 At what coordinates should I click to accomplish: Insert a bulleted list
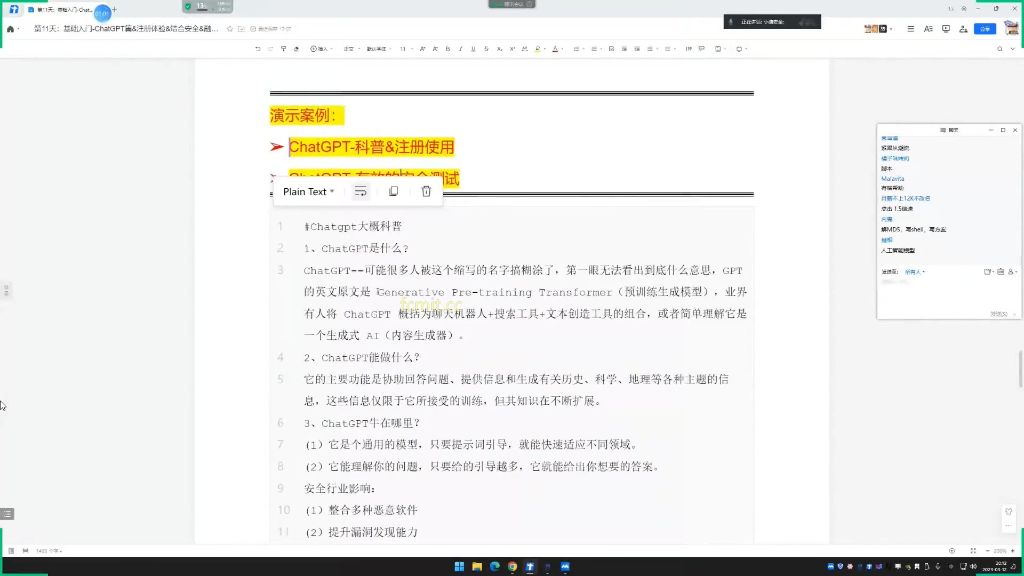(x=578, y=49)
